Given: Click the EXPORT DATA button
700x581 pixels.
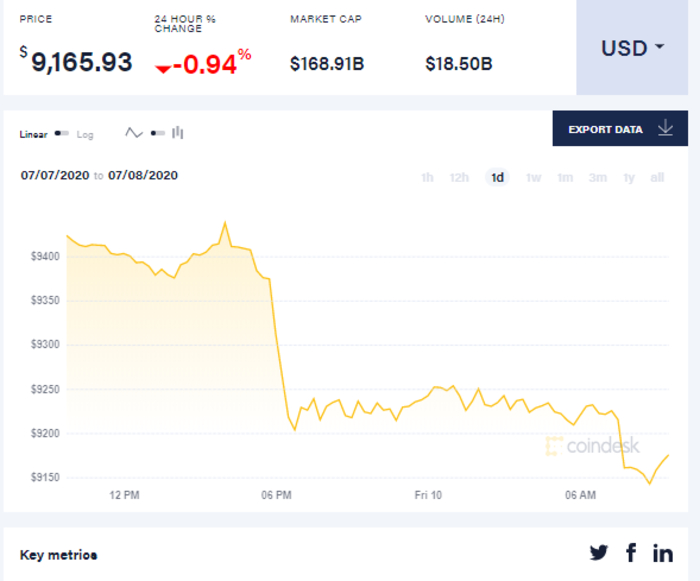Looking at the screenshot, I should coord(606,129).
